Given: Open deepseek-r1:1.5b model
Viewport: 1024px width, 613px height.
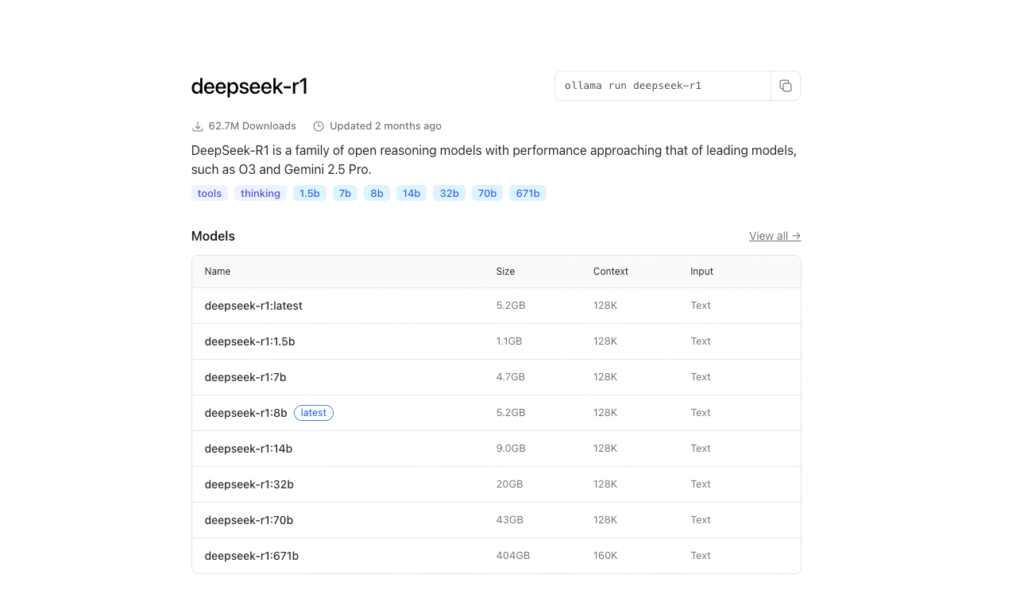Looking at the screenshot, I should tap(249, 342).
